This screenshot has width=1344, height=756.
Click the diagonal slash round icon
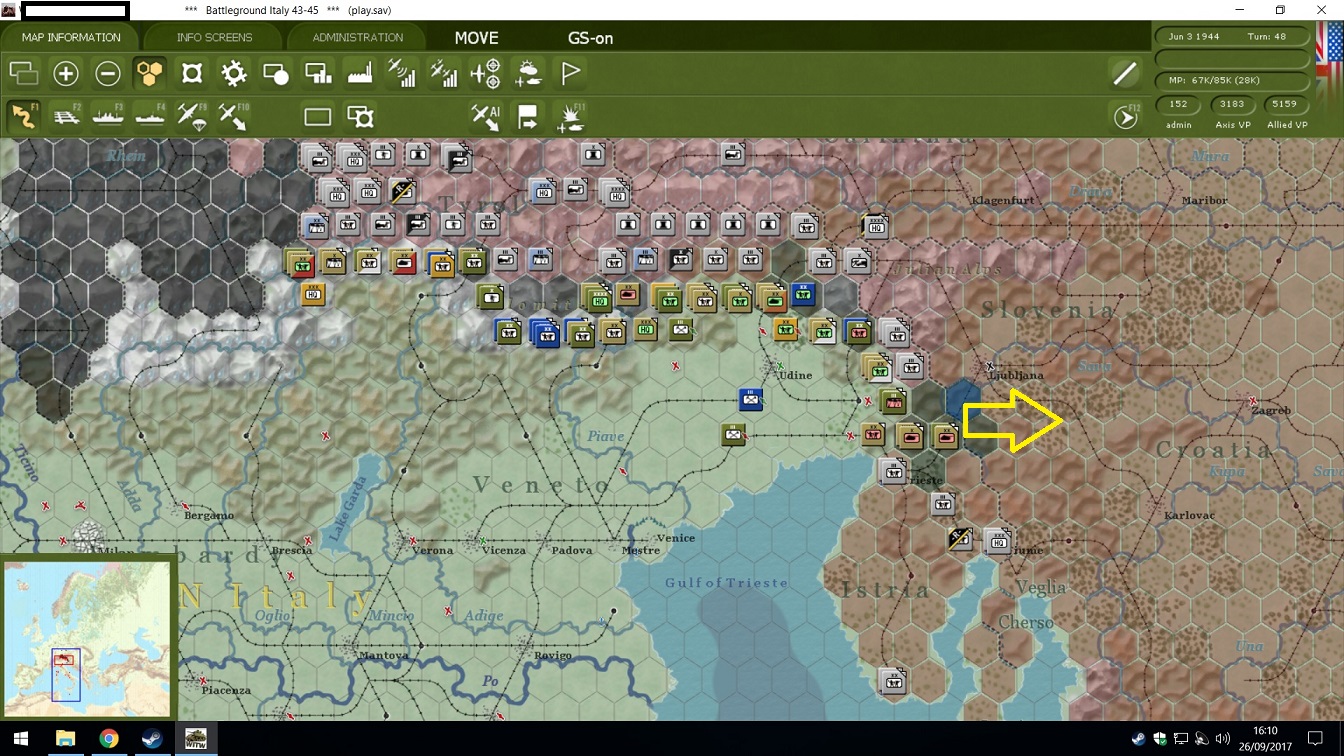point(1125,73)
